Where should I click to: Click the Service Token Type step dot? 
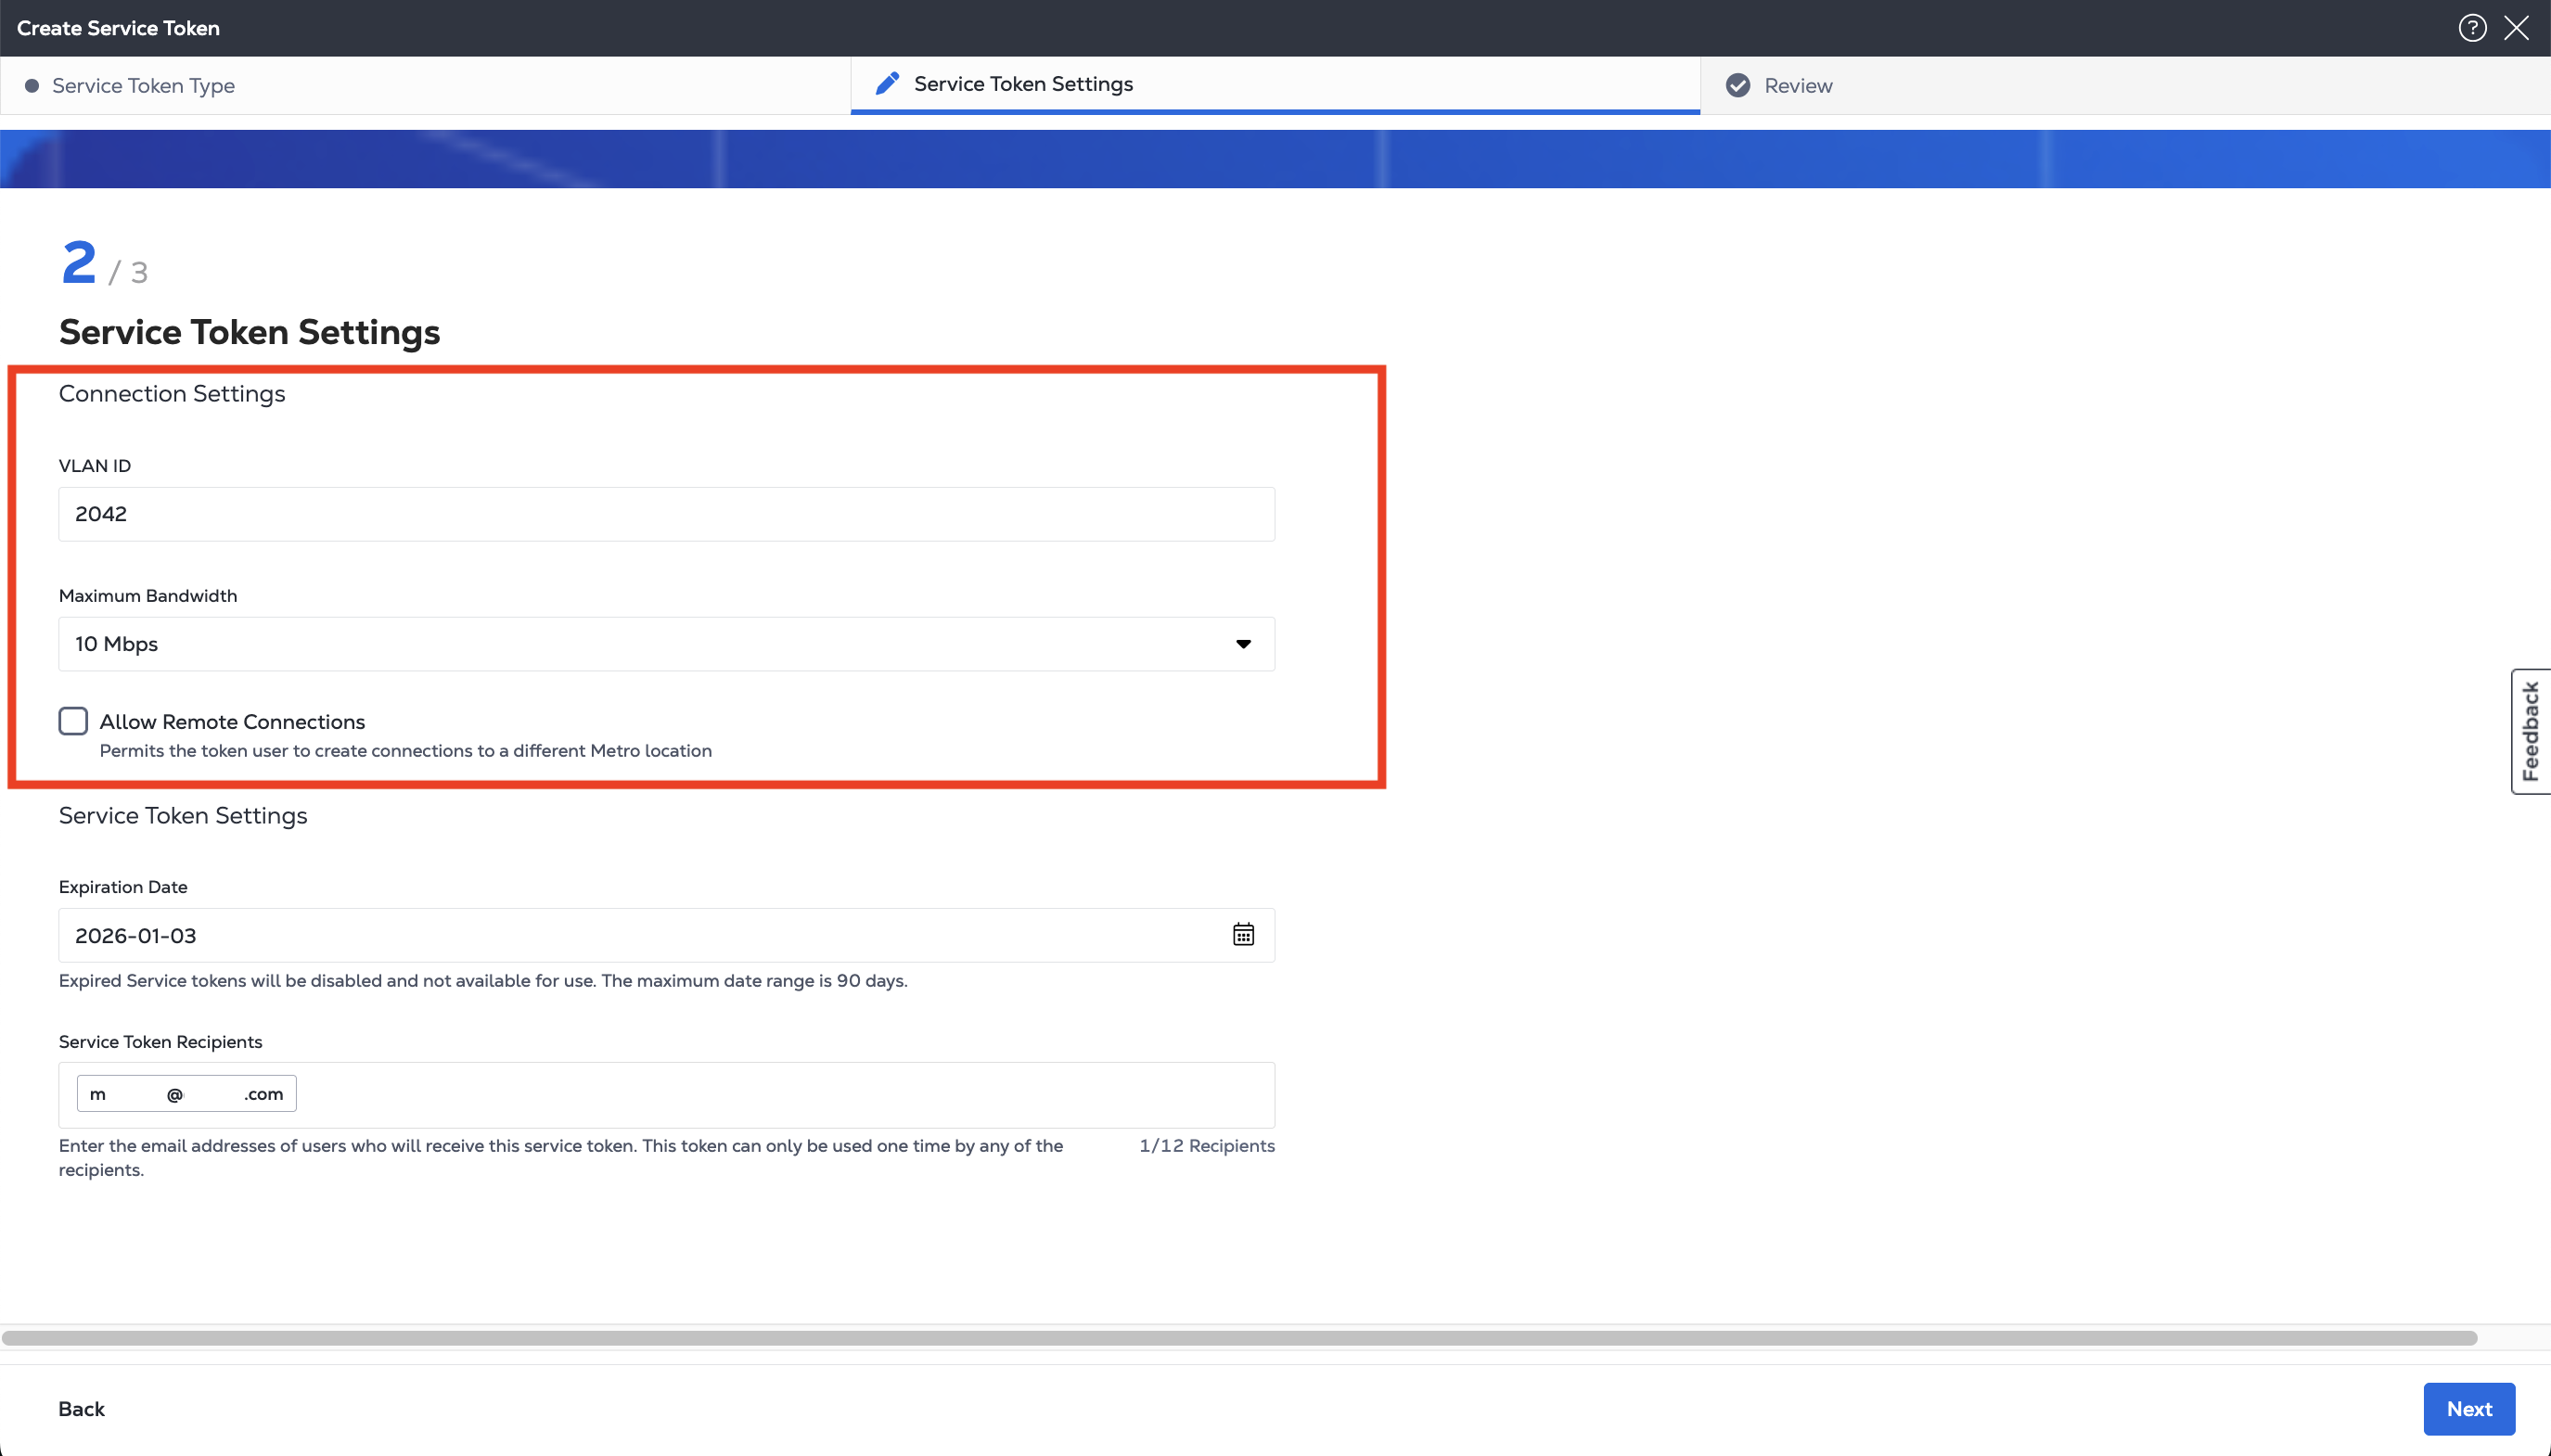(32, 86)
